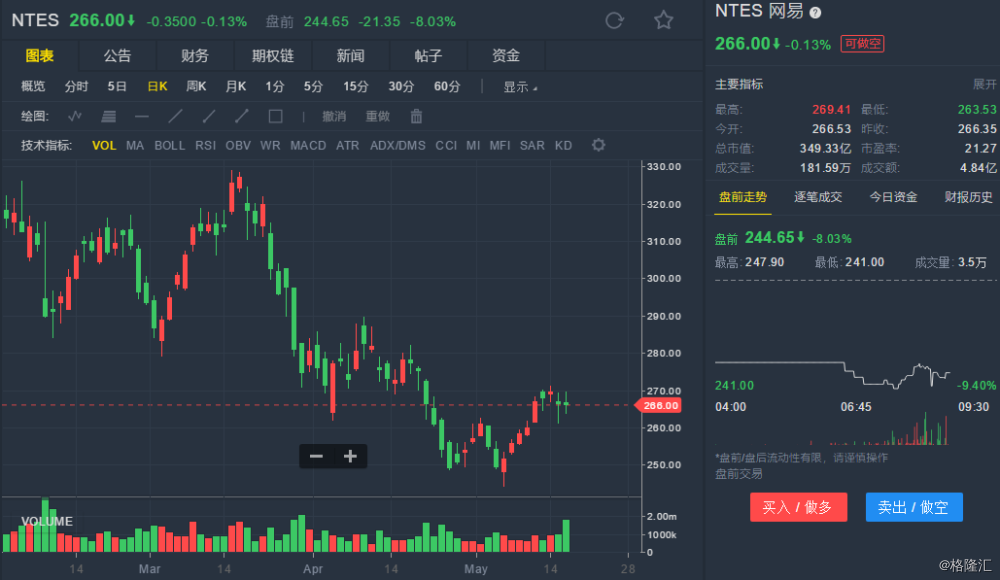The image size is (1000, 580).
Task: Toggle the MFI indicator
Action: (x=500, y=145)
